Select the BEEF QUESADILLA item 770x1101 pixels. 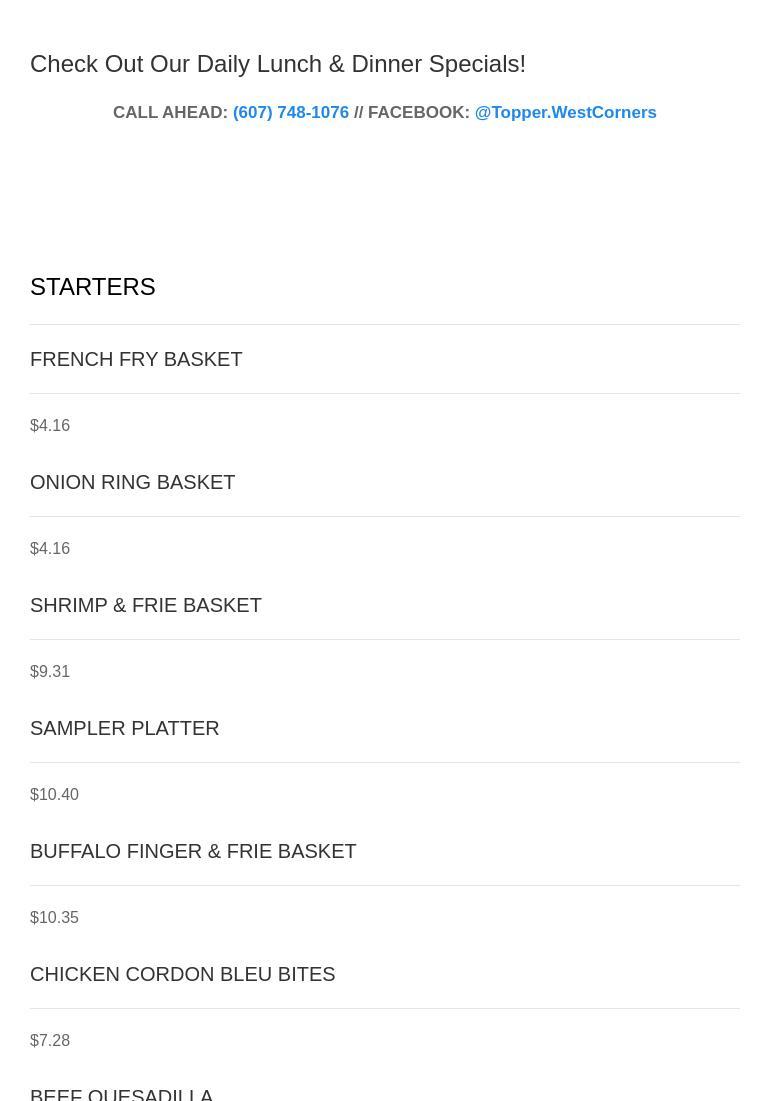[x=121, y=1094]
